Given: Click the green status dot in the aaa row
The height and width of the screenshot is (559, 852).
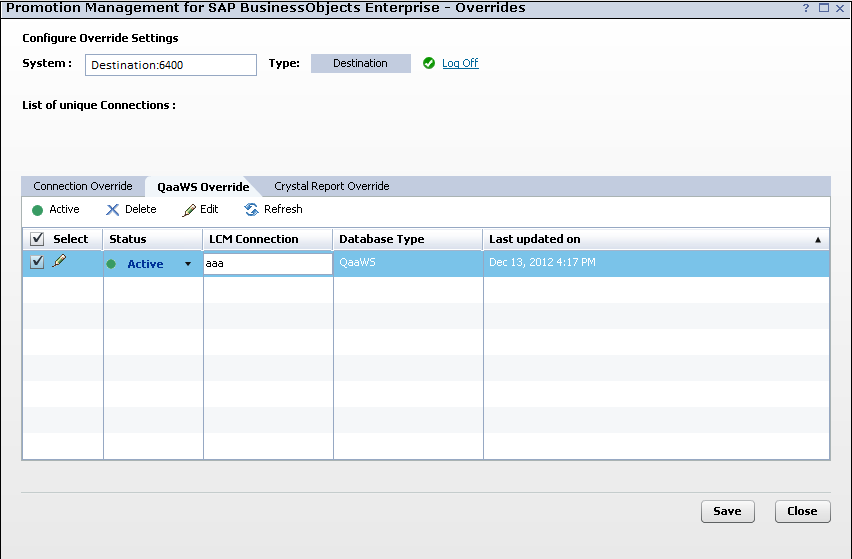Looking at the screenshot, I should click(x=111, y=264).
